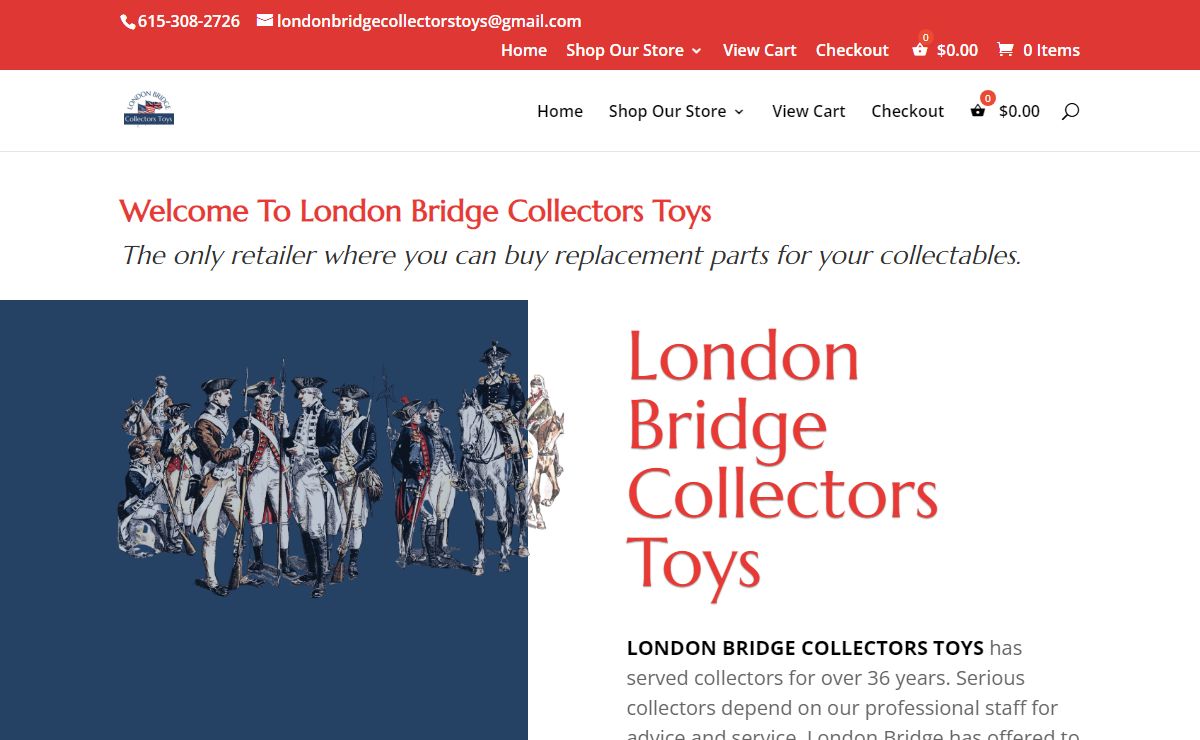The width and height of the screenshot is (1200, 740).
Task: Select Checkout in the red top bar
Action: [852, 50]
